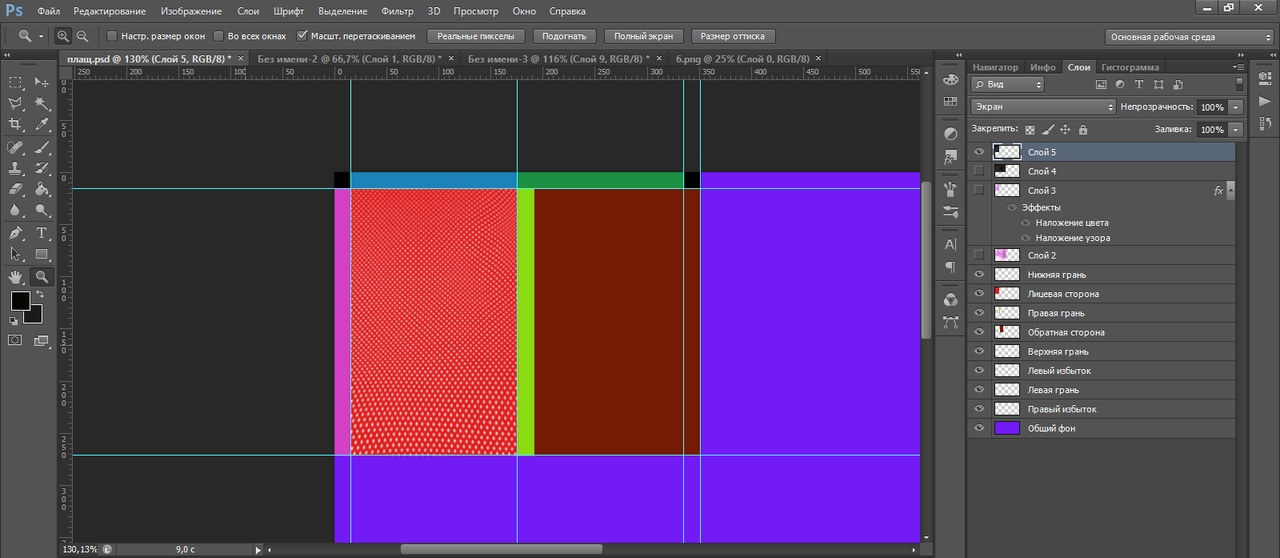Select the History Brush tool
The height and width of the screenshot is (558, 1280).
(42, 168)
